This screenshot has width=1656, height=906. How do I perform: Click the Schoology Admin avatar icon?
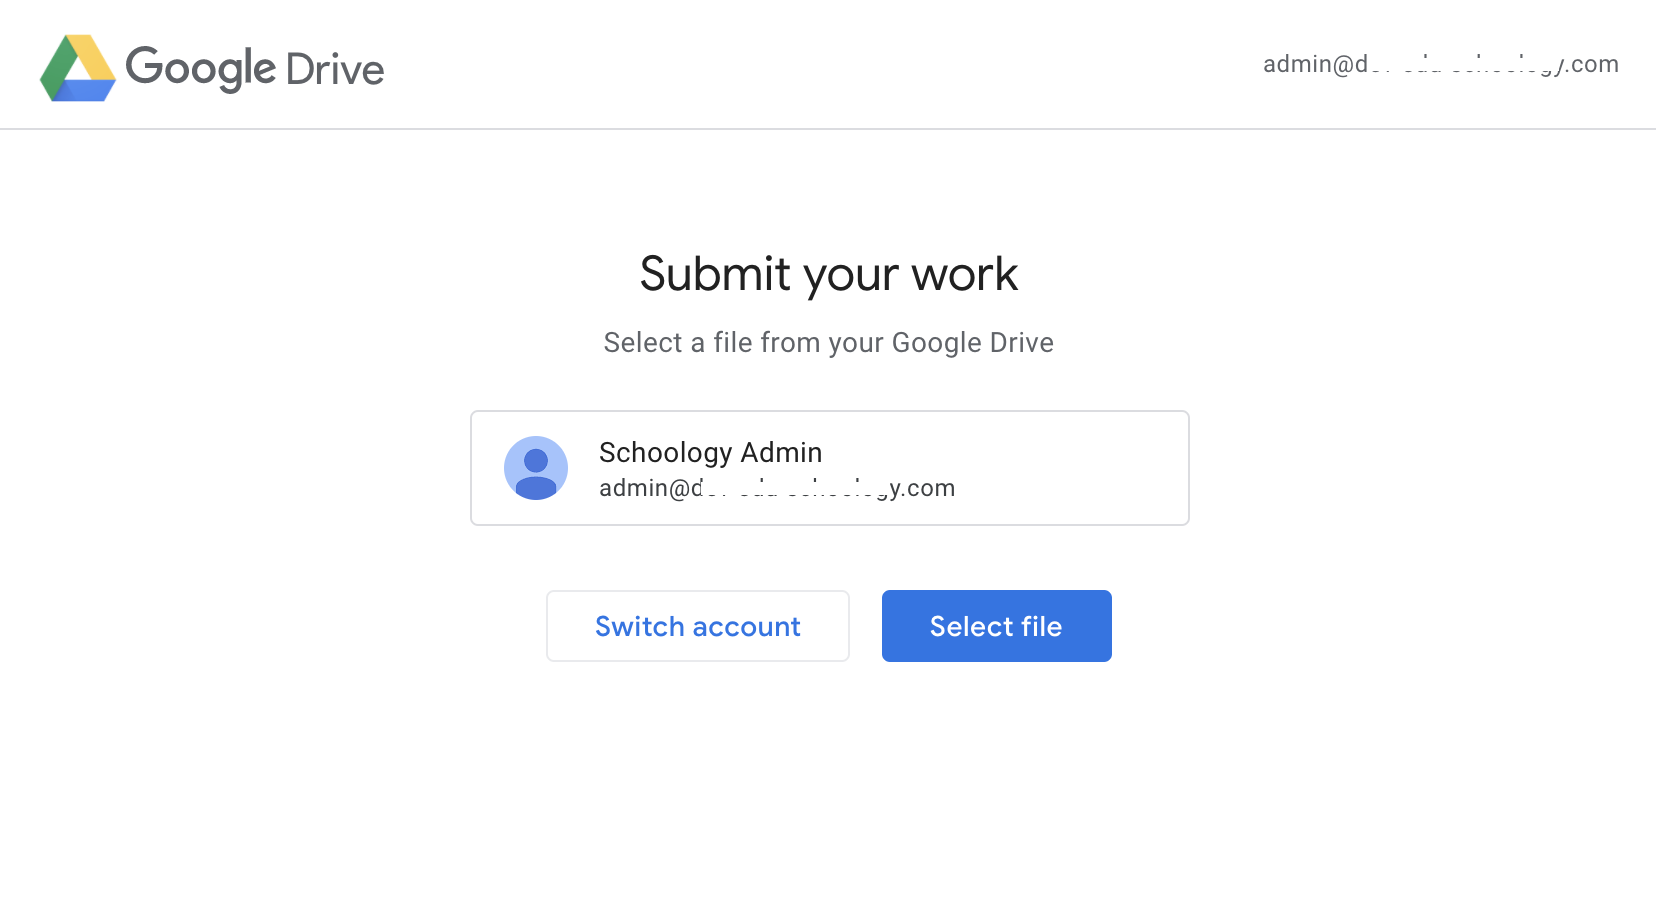coord(536,468)
